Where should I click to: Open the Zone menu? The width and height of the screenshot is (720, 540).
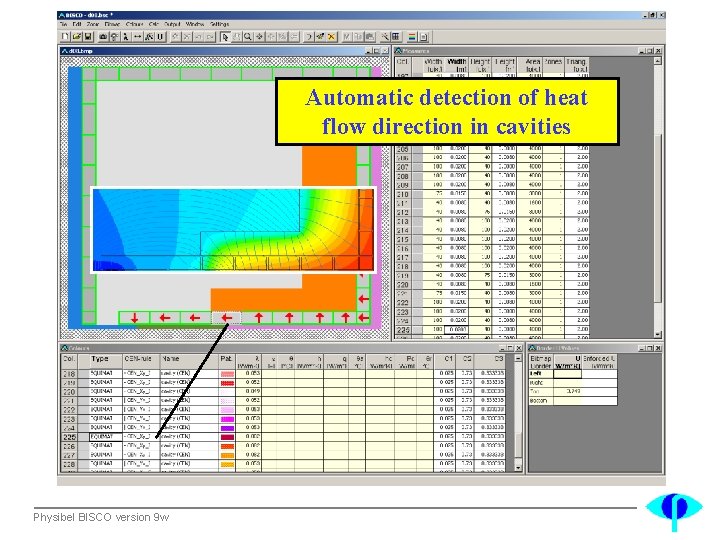(x=93, y=24)
